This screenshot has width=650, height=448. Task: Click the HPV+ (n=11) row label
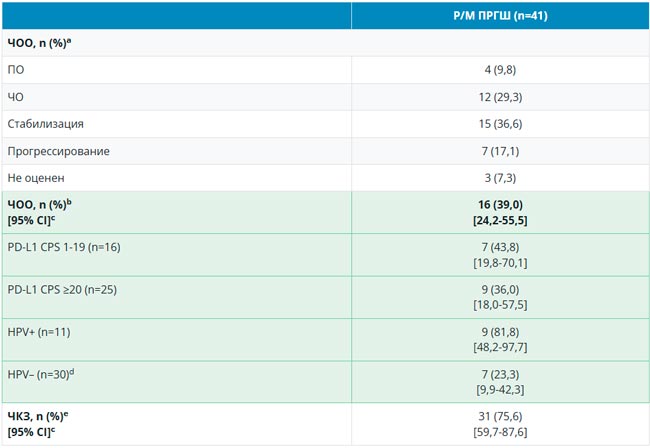coord(40,332)
